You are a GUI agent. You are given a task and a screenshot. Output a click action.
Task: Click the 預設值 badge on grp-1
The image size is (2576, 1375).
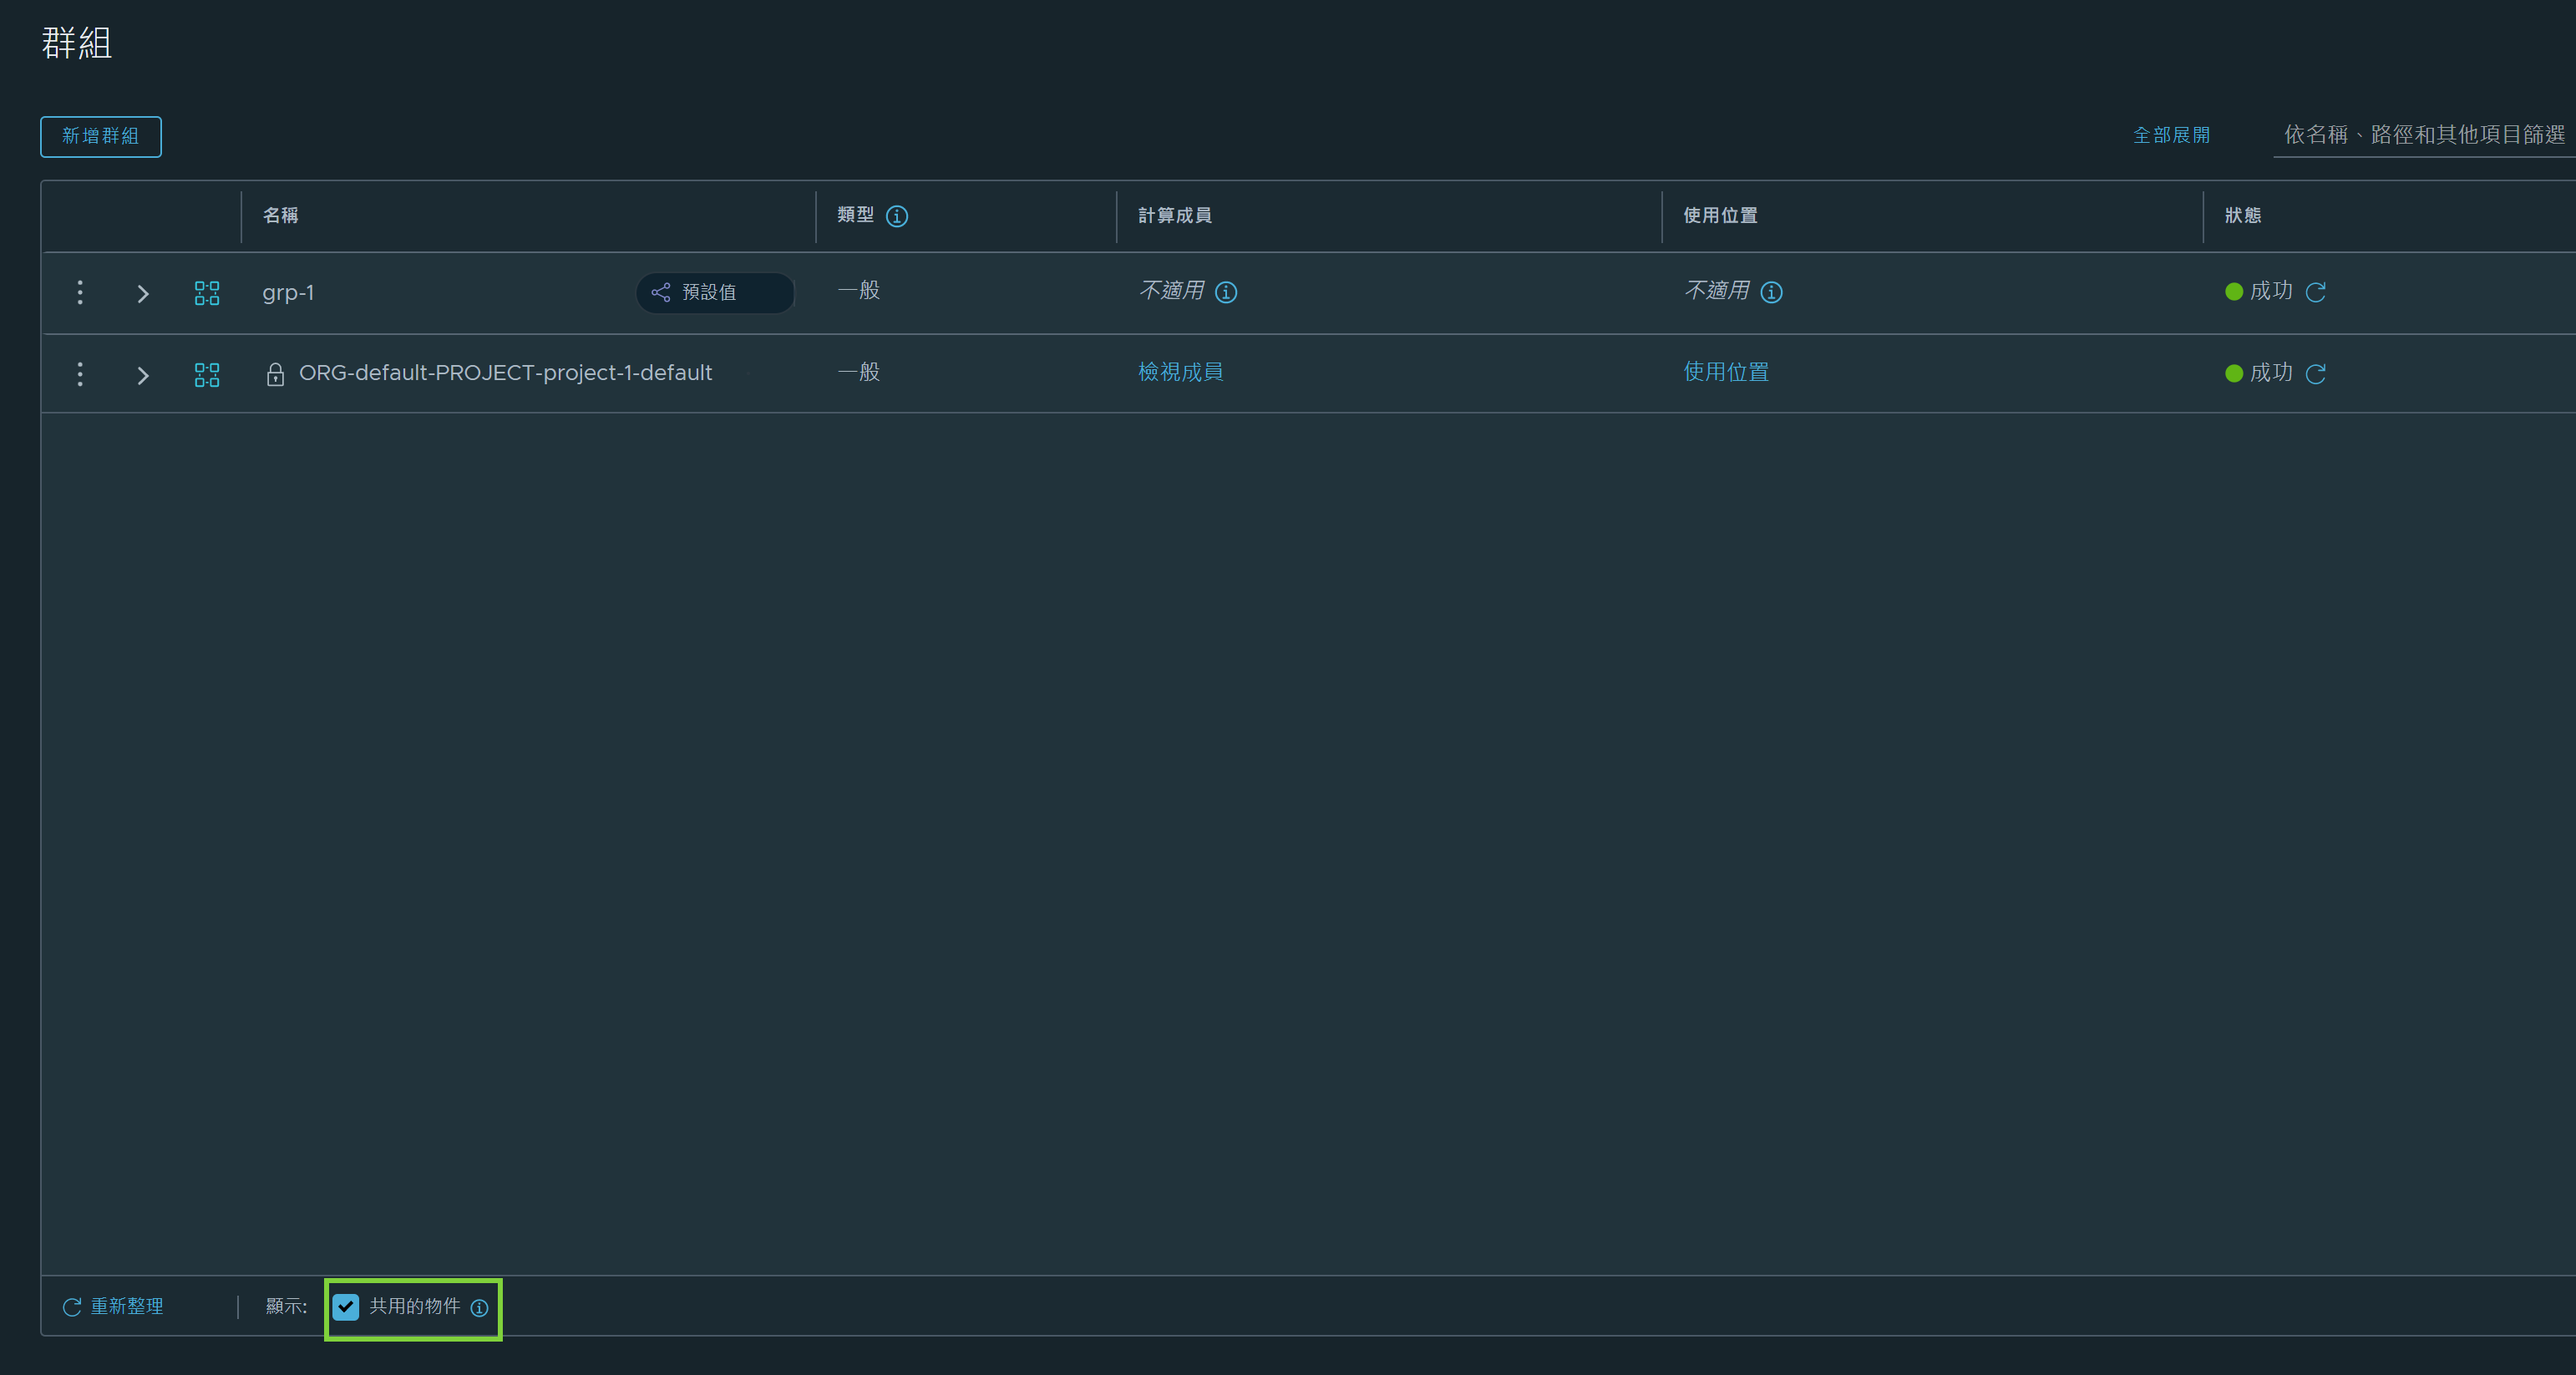coord(715,293)
